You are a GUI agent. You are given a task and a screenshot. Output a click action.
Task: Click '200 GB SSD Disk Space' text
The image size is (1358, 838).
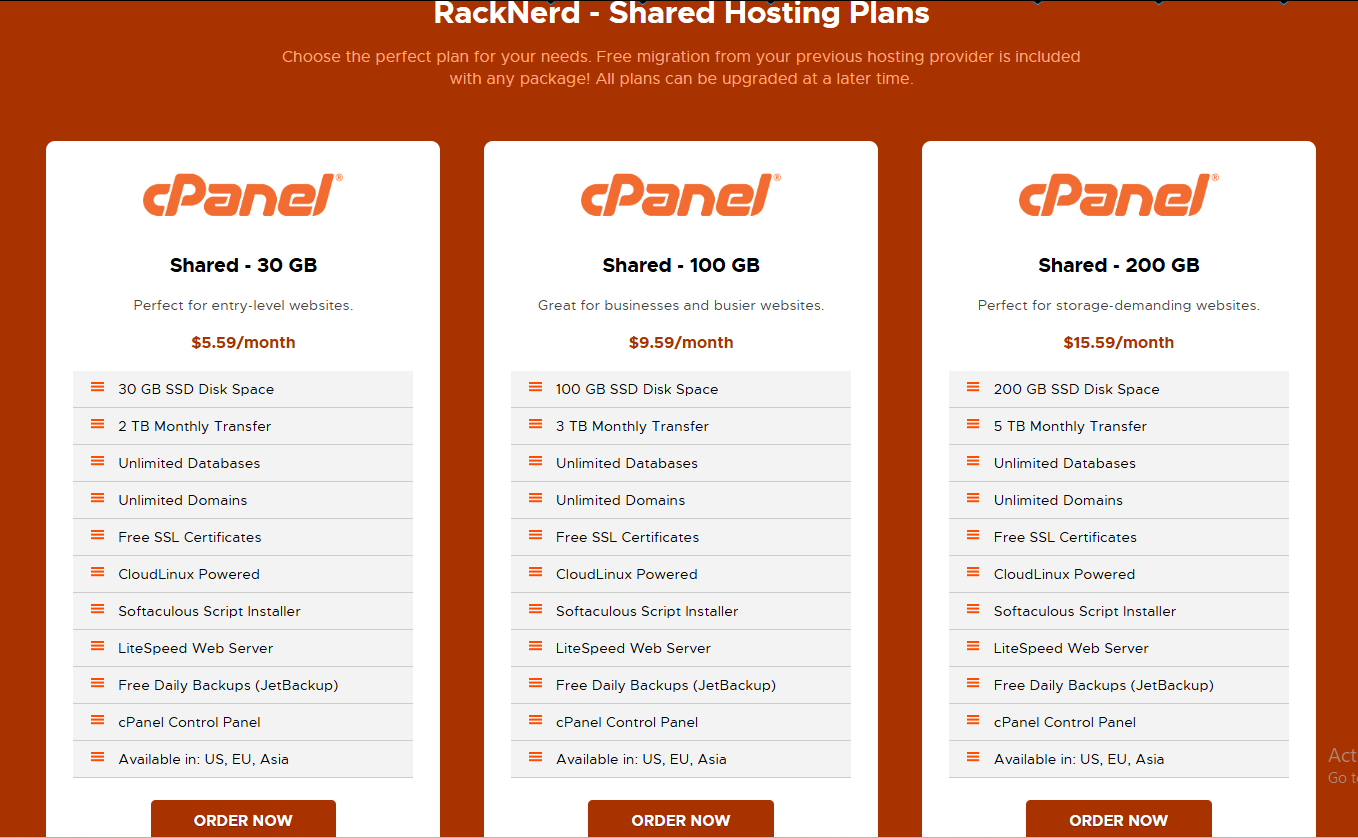[1077, 389]
